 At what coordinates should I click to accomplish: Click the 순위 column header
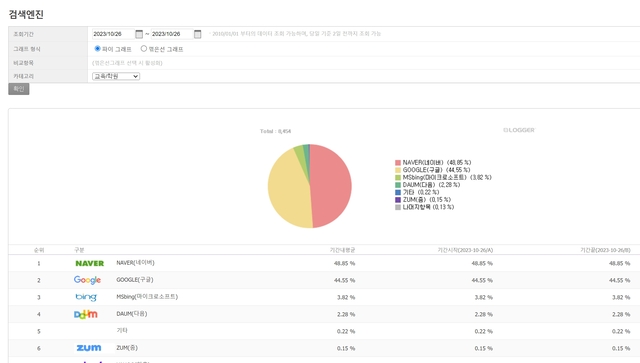click(x=39, y=250)
